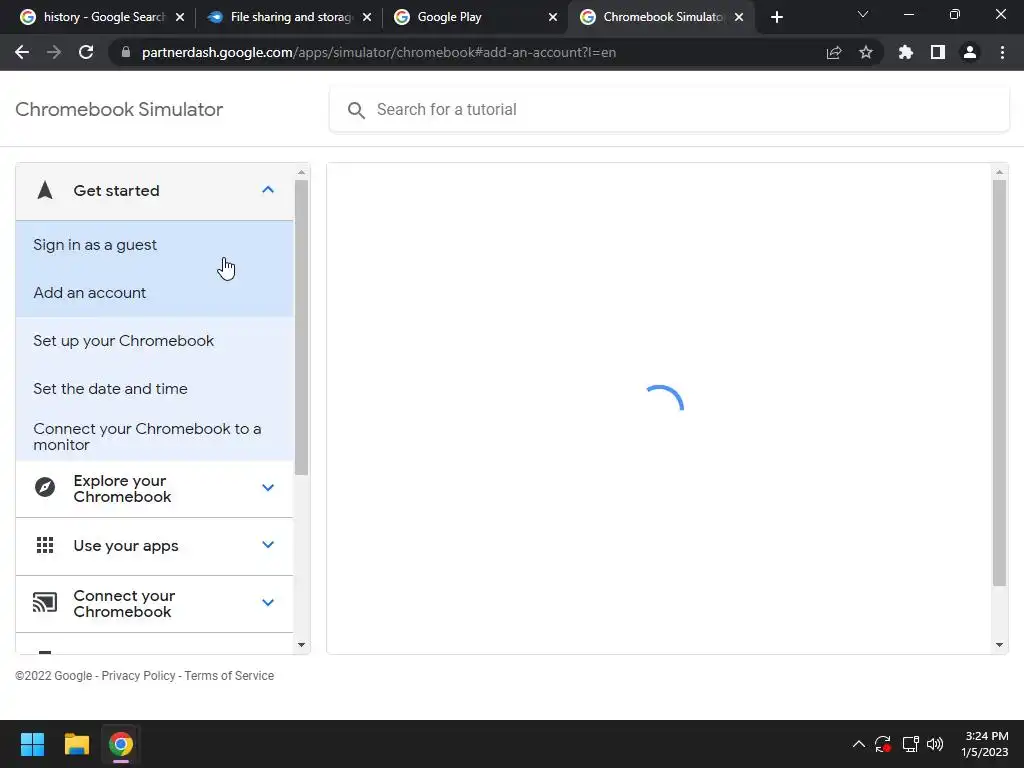The image size is (1024, 768).
Task: Close the history - Google Search tab
Action: pyautogui.click(x=180, y=17)
